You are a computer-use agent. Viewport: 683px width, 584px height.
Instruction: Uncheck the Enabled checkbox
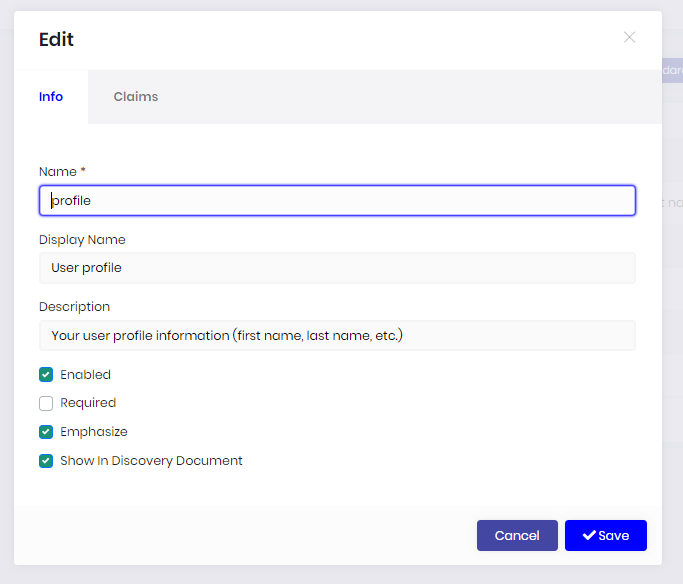click(46, 375)
